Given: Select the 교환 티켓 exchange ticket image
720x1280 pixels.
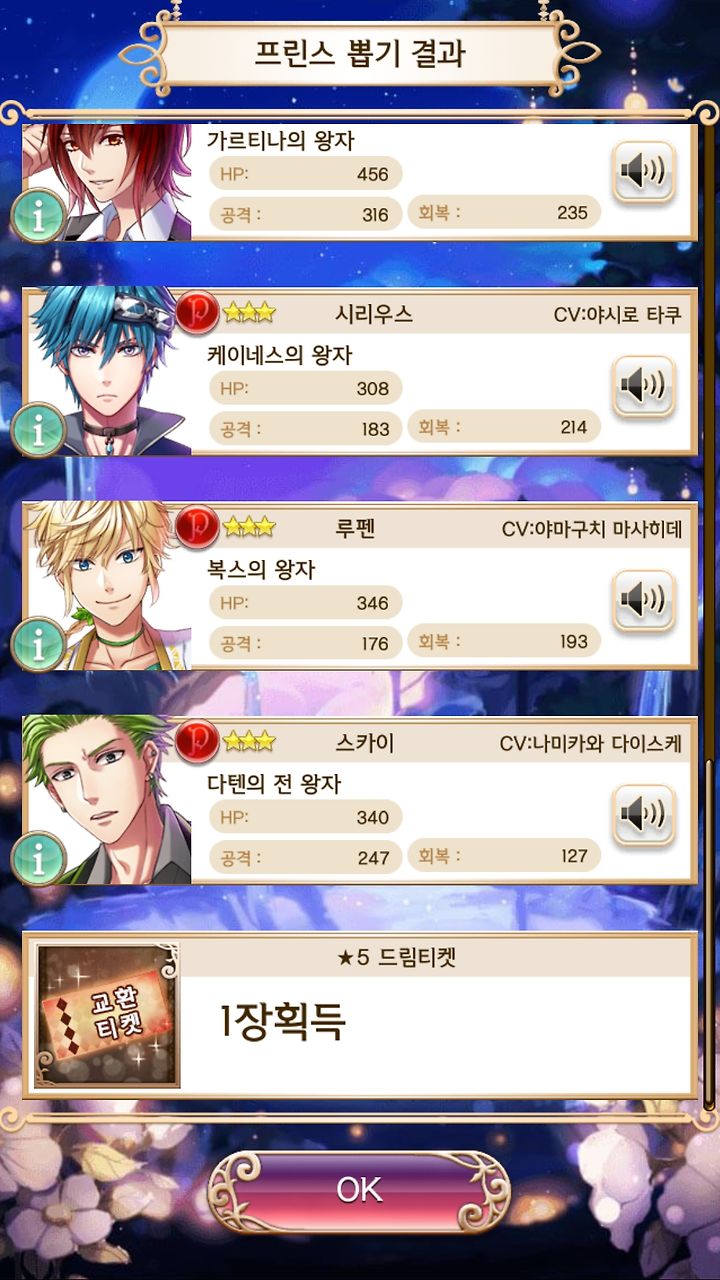Looking at the screenshot, I should [107, 1015].
